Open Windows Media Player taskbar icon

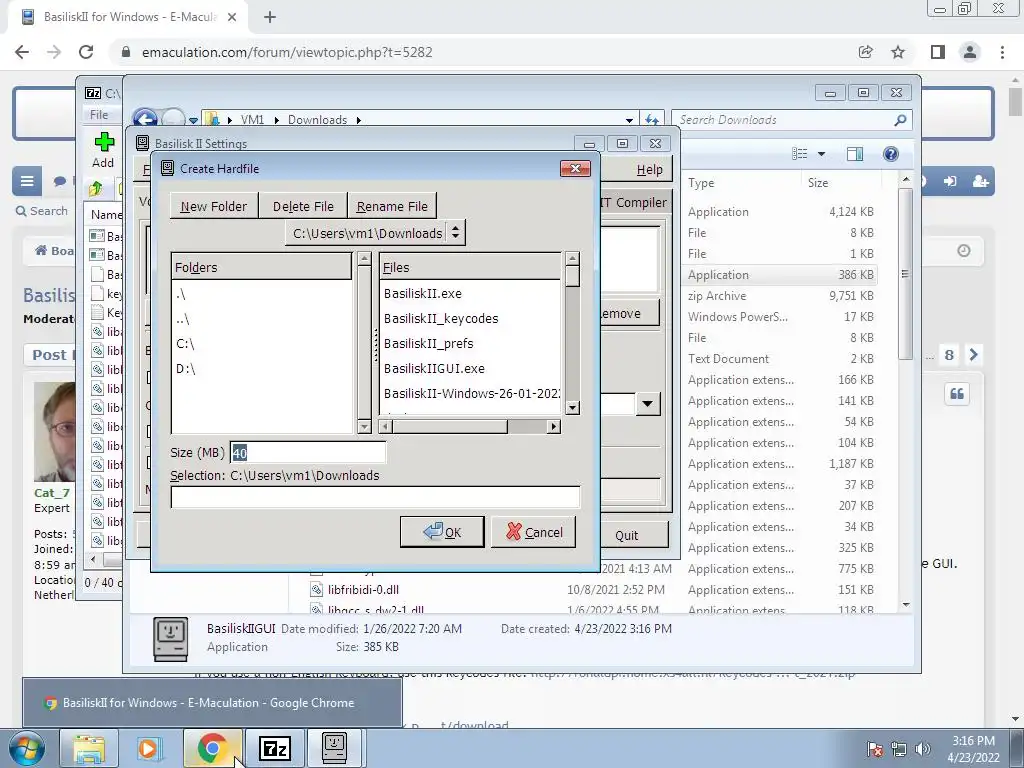coord(149,749)
